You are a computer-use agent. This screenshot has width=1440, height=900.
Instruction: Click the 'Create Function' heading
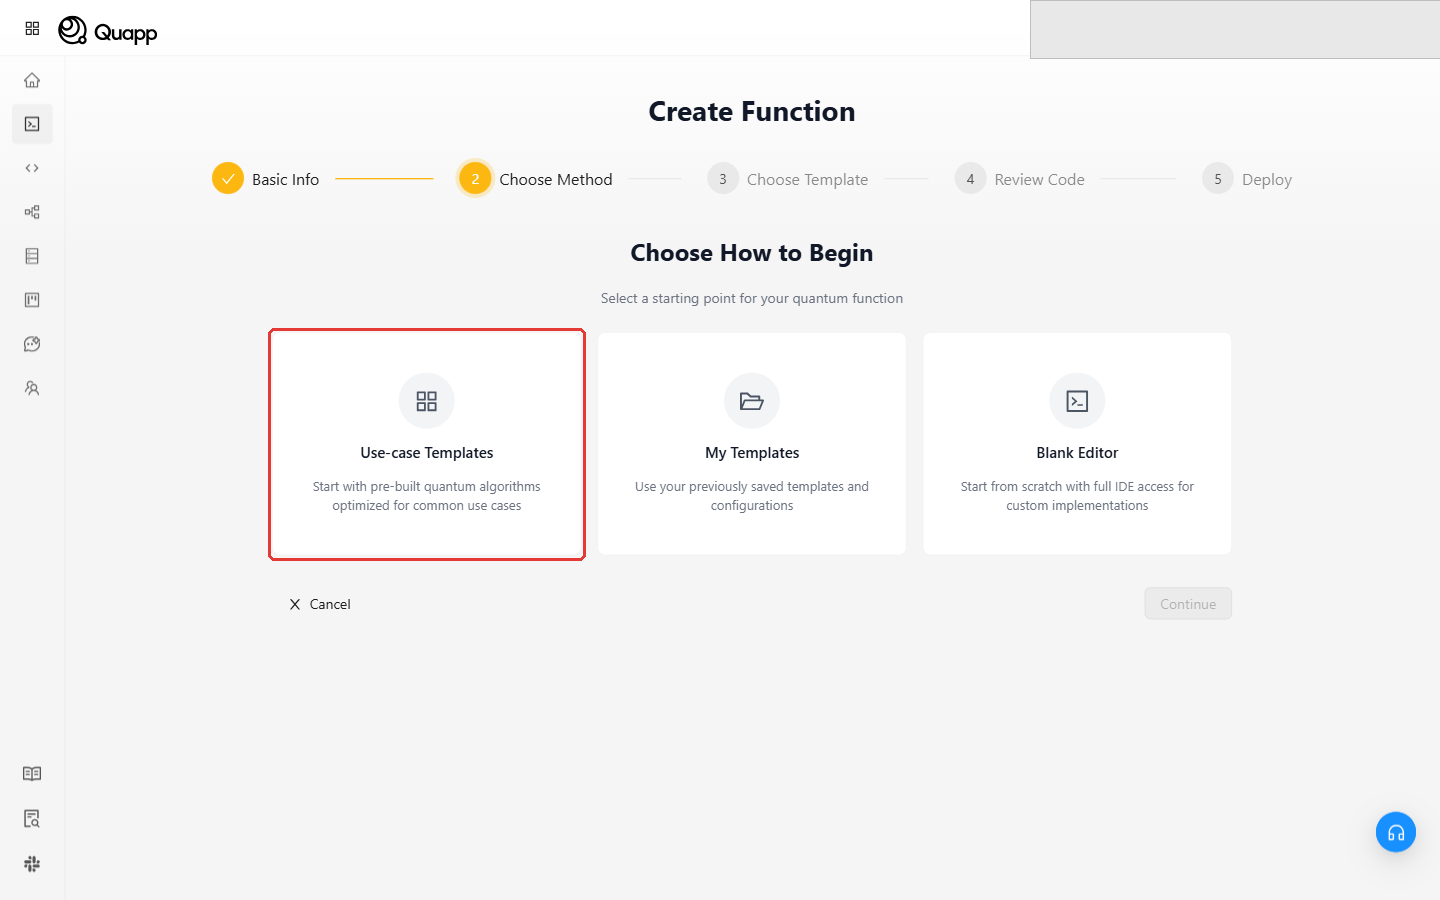point(752,111)
